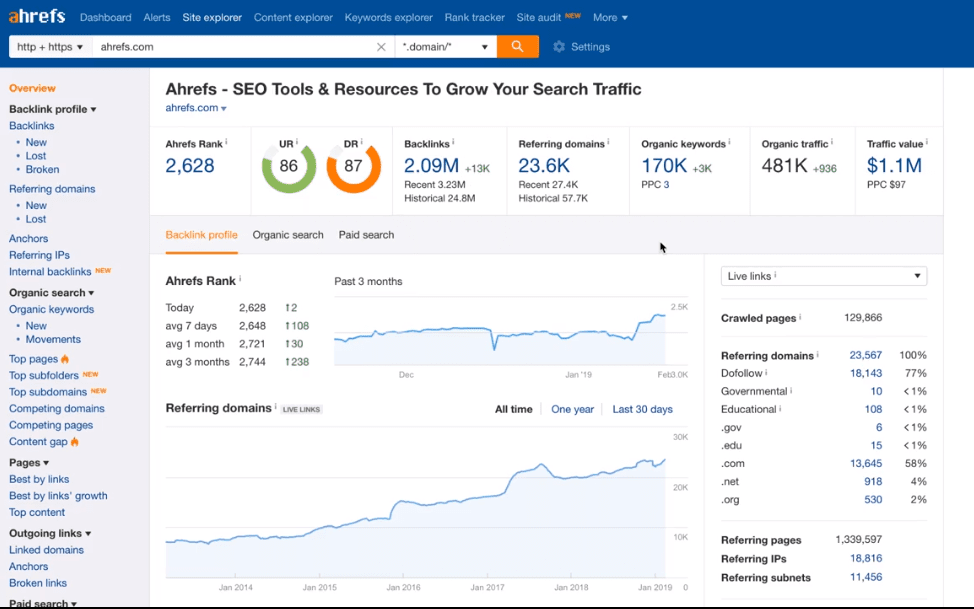Open Top content in the sidebar

(x=37, y=512)
